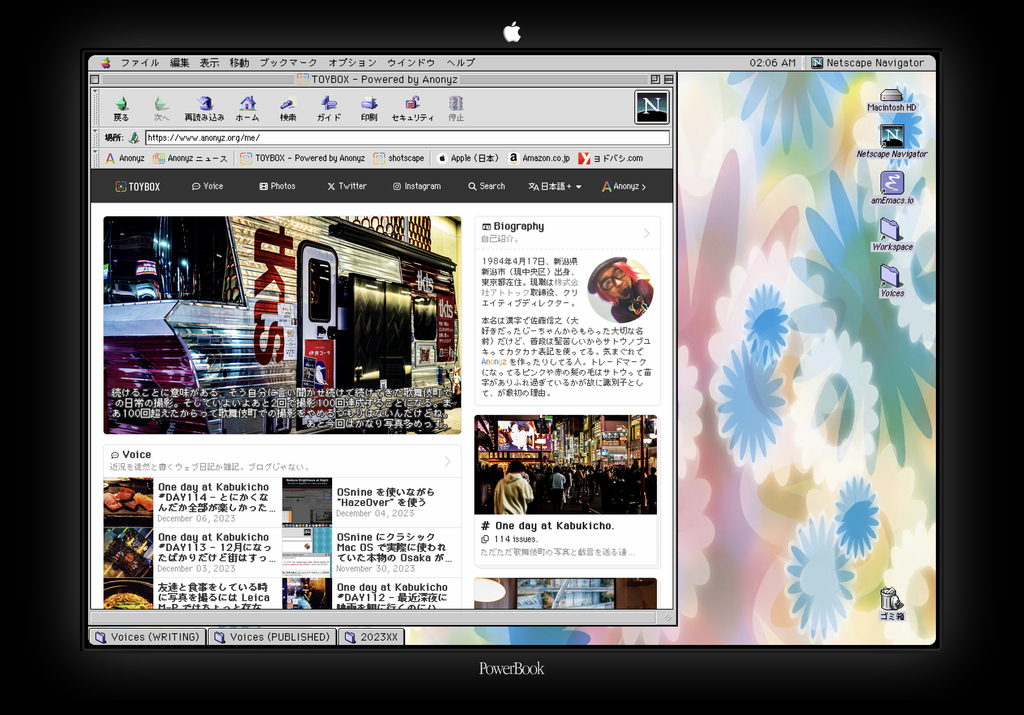
Task: Click the URL location field
Action: (x=406, y=138)
